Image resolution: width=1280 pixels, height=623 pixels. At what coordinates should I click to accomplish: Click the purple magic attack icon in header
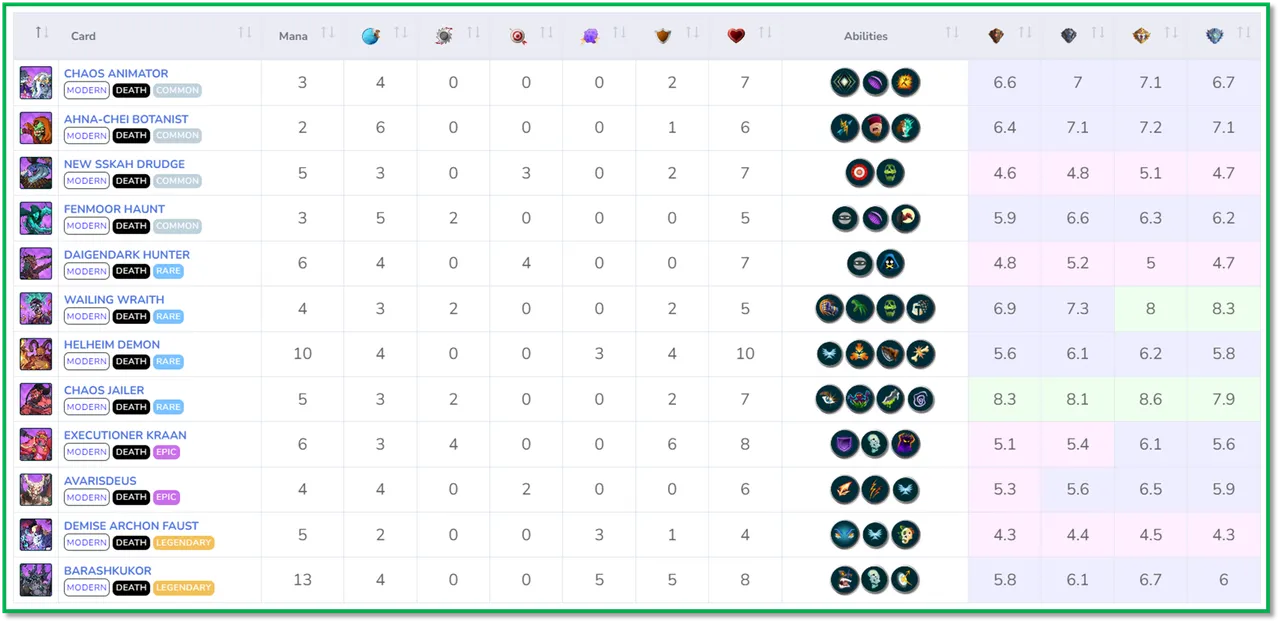pos(590,36)
